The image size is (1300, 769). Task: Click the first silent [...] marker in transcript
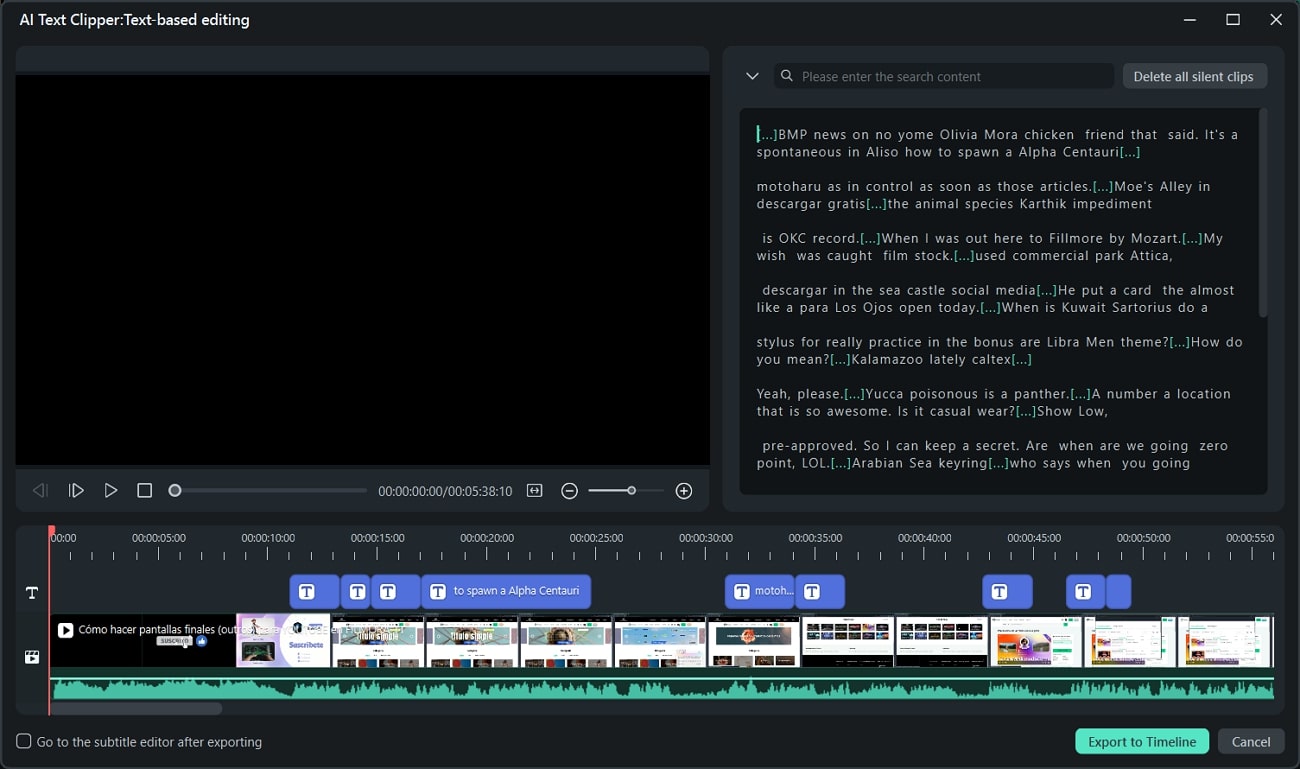click(767, 134)
